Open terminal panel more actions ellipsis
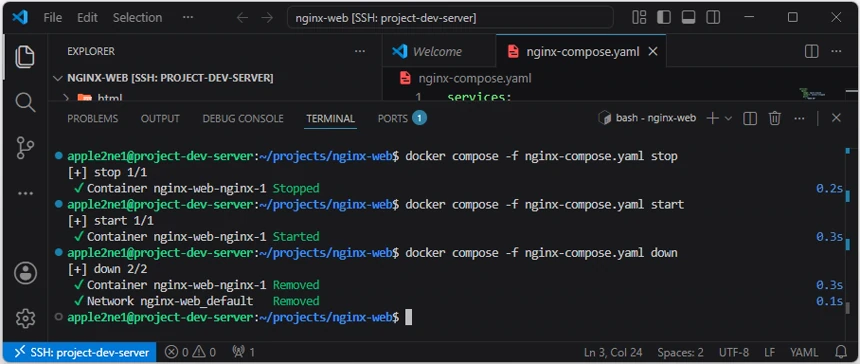Image resolution: width=860 pixels, height=364 pixels. click(799, 118)
